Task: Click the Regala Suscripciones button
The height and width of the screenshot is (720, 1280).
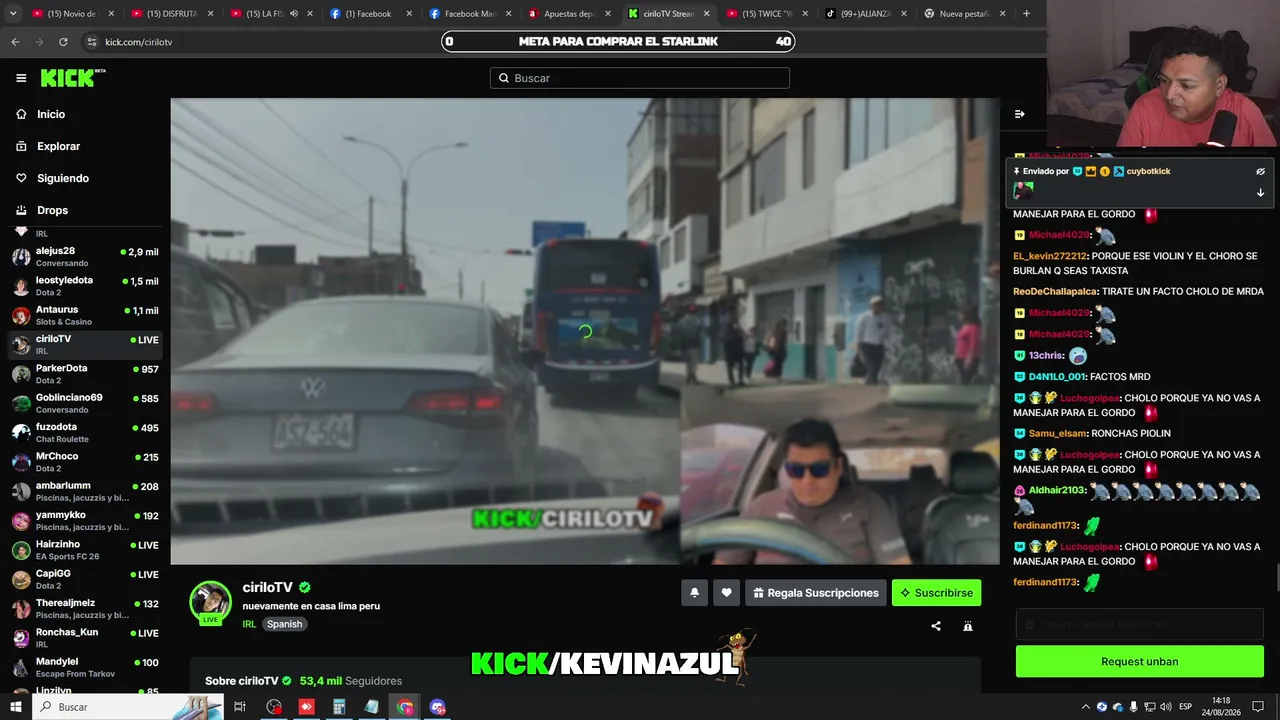Action: 815,593
